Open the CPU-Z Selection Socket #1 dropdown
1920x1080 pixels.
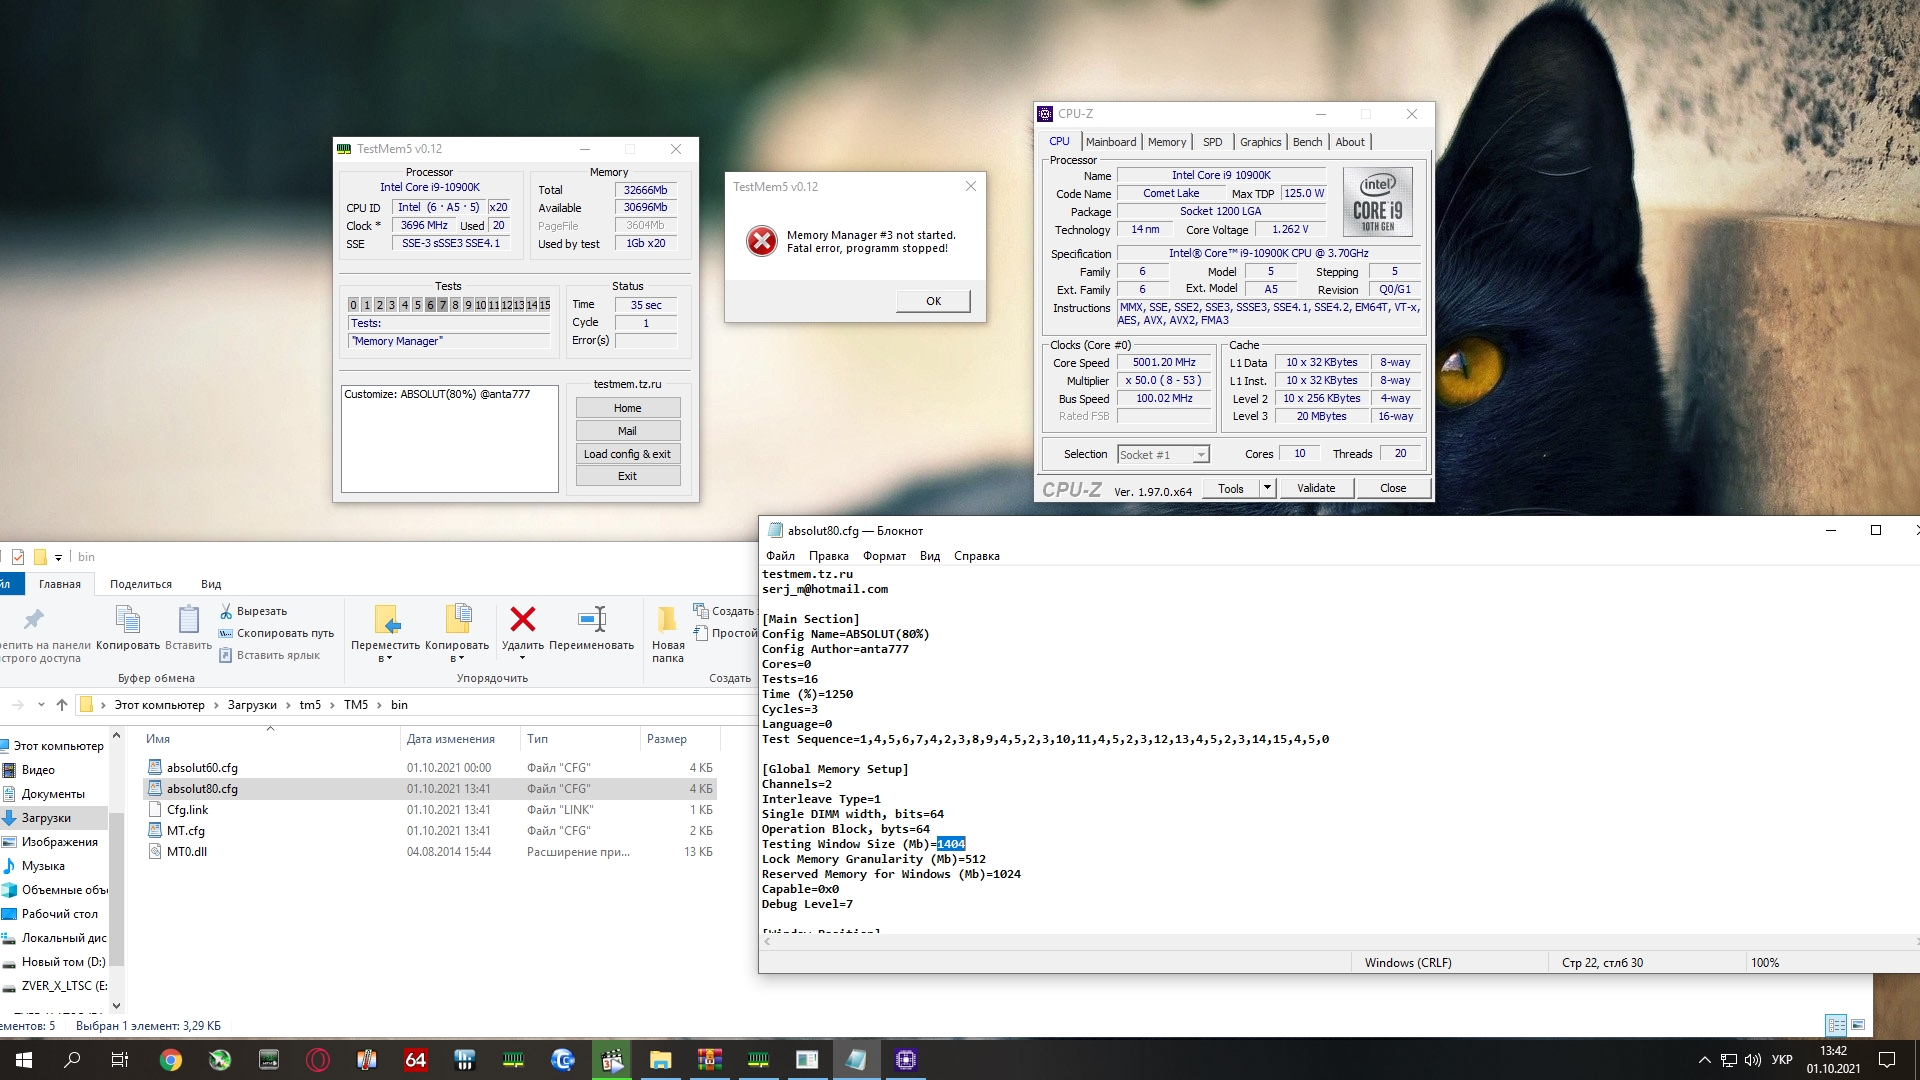pos(1201,455)
